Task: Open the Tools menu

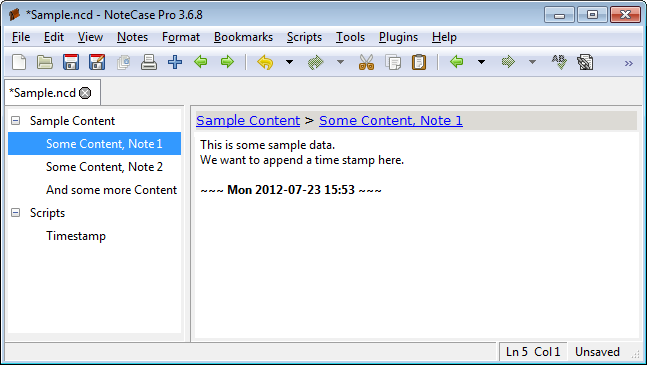Action: 350,37
